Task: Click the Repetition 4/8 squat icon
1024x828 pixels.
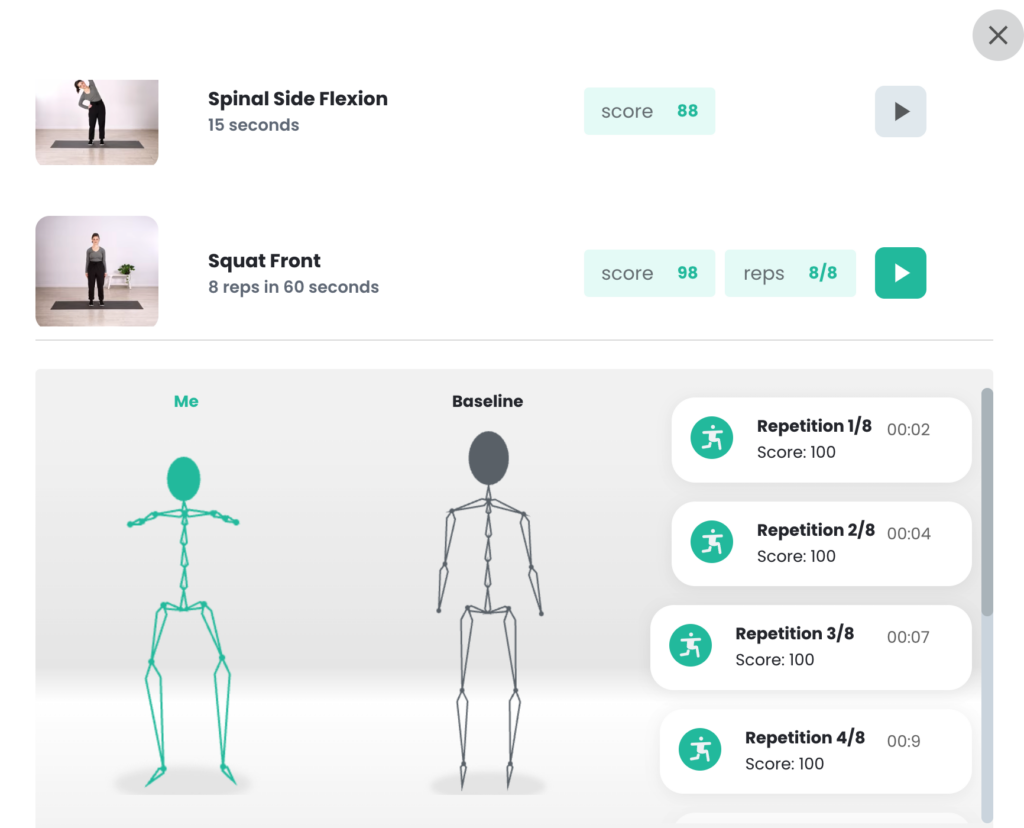Action: [699, 750]
